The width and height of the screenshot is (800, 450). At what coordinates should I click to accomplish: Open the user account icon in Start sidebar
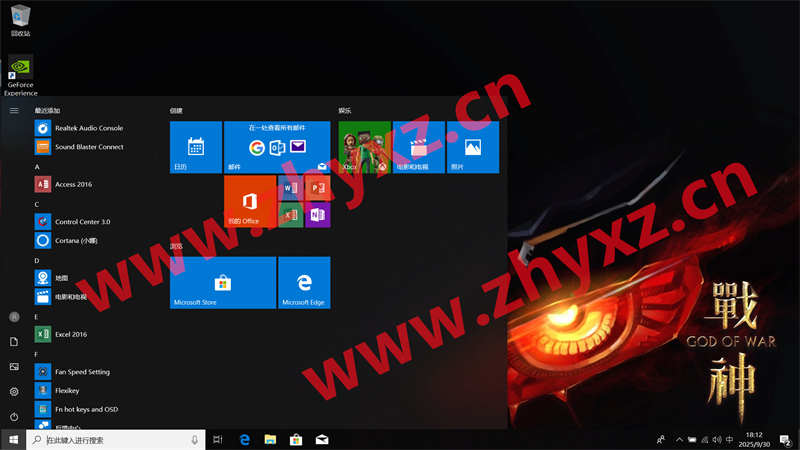pyautogui.click(x=14, y=317)
